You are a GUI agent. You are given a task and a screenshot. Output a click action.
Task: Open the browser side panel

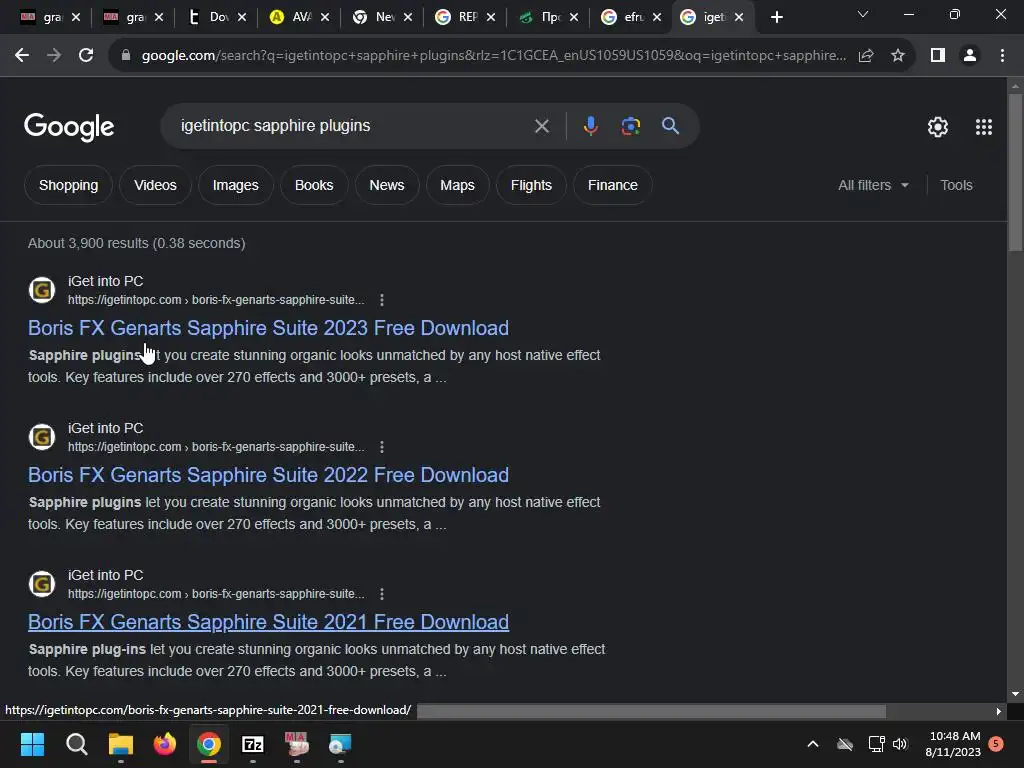(x=938, y=56)
